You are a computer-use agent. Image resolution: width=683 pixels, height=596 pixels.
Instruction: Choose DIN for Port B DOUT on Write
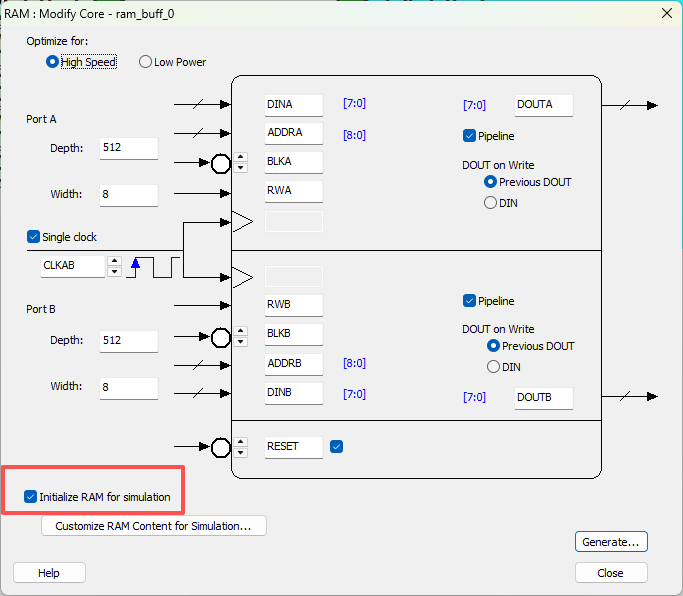click(x=493, y=367)
